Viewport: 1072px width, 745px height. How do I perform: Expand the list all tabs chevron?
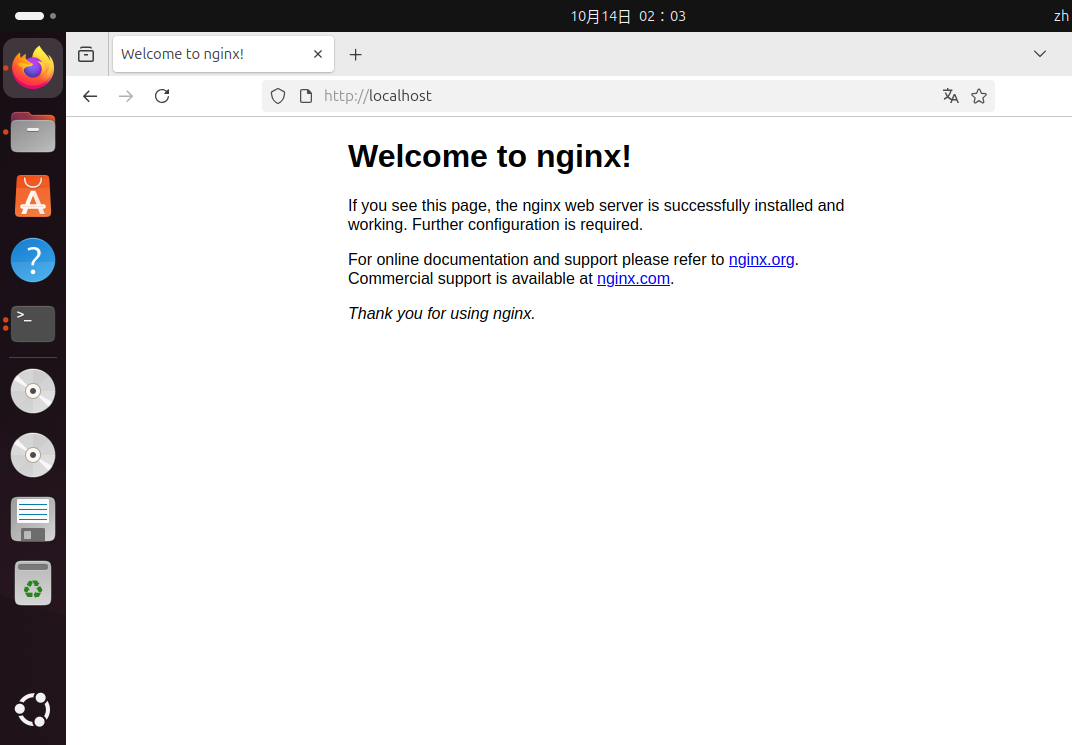(x=1040, y=54)
